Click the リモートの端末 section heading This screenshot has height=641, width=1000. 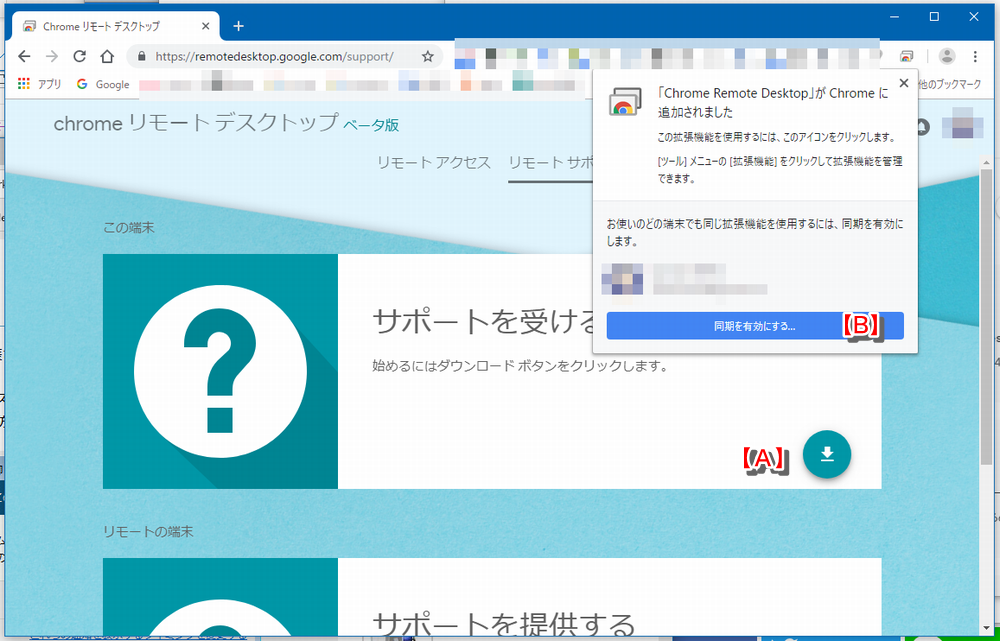point(148,532)
